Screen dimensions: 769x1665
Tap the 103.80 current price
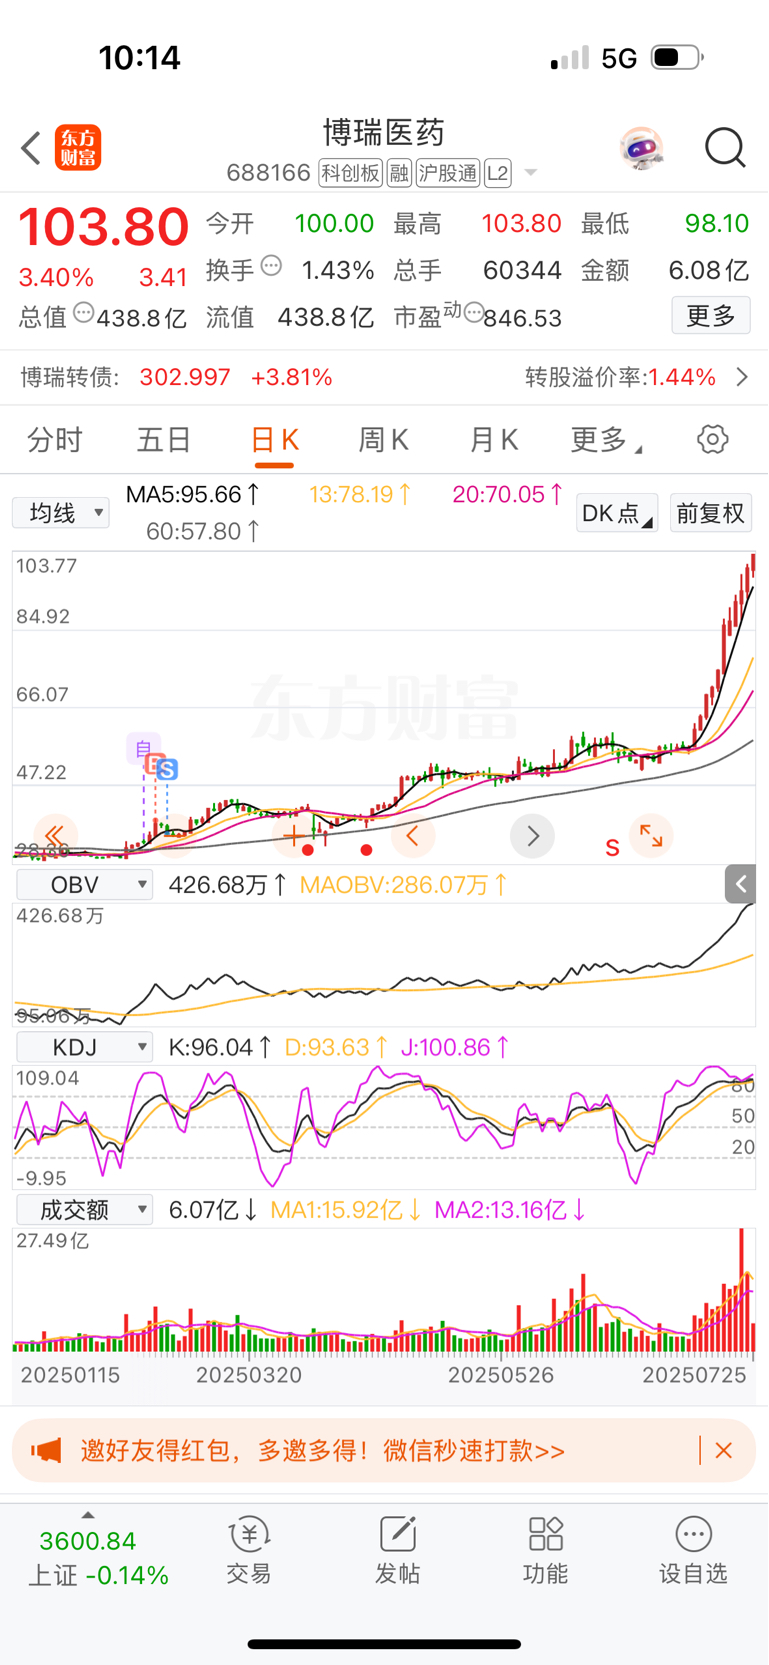point(104,227)
